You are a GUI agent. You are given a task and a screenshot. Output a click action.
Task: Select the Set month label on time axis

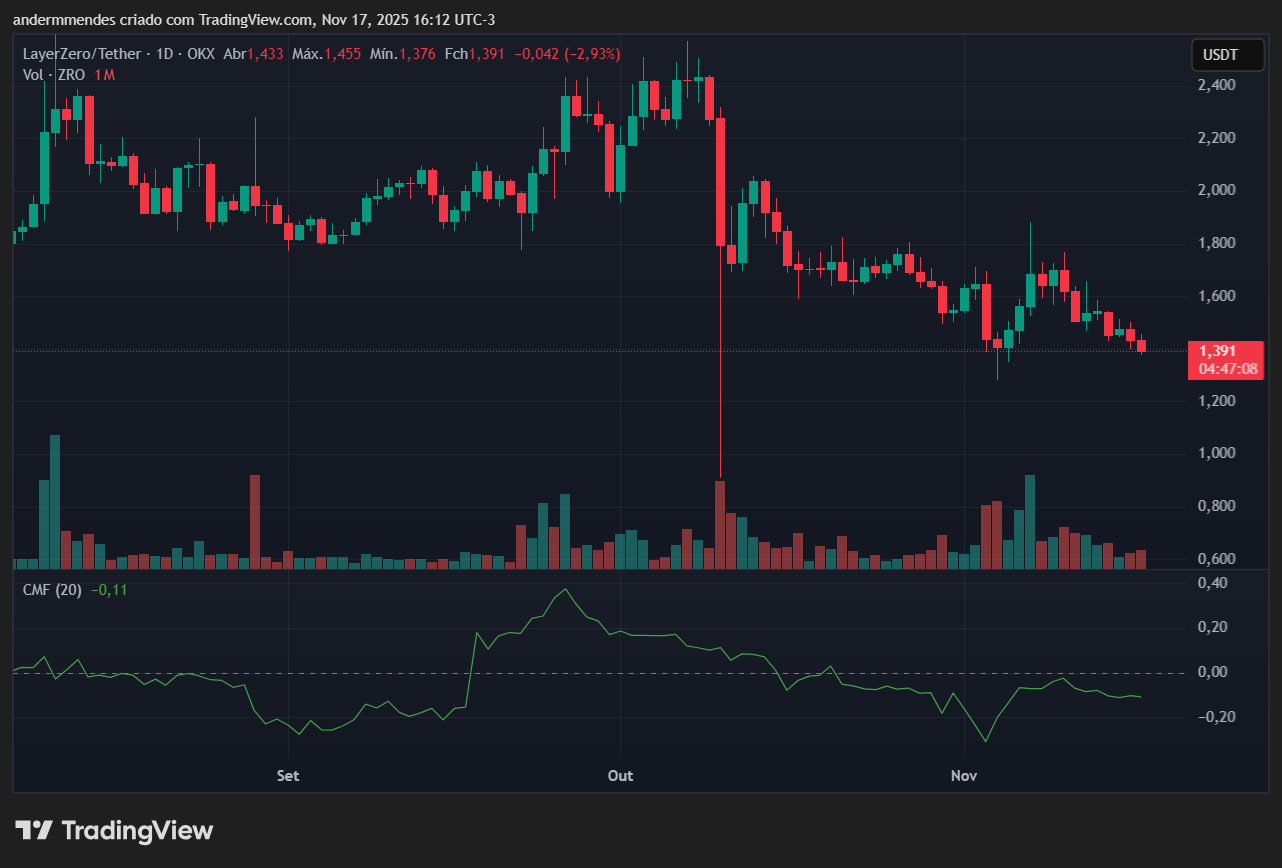tap(287, 775)
